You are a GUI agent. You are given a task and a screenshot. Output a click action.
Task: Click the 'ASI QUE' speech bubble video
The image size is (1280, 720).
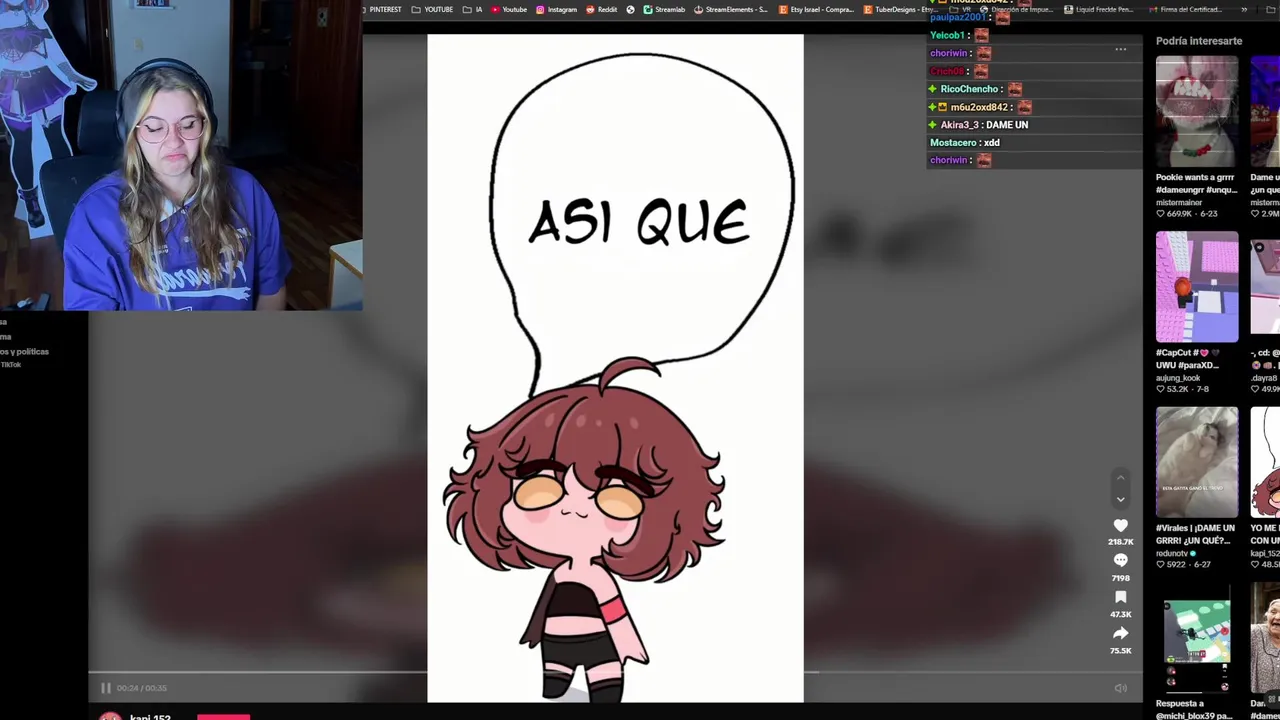[x=615, y=368]
